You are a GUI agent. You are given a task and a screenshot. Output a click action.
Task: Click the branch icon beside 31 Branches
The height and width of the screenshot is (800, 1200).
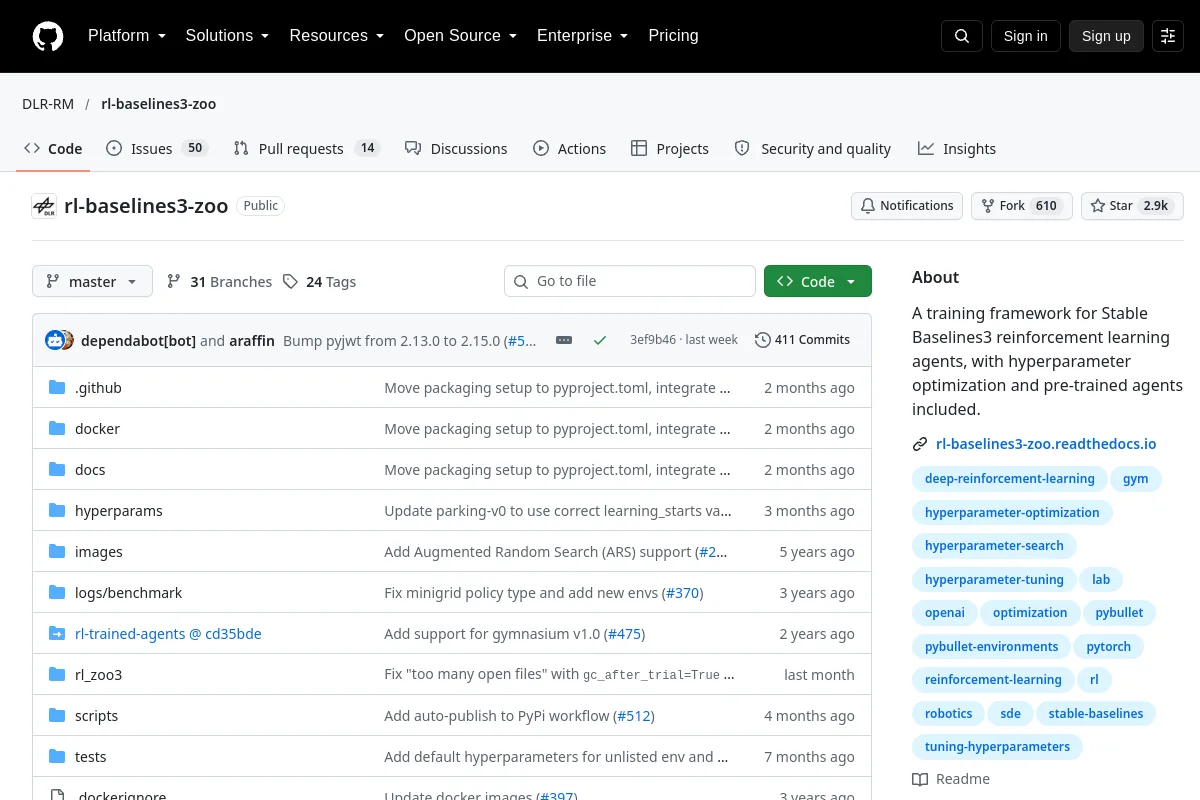click(x=174, y=282)
